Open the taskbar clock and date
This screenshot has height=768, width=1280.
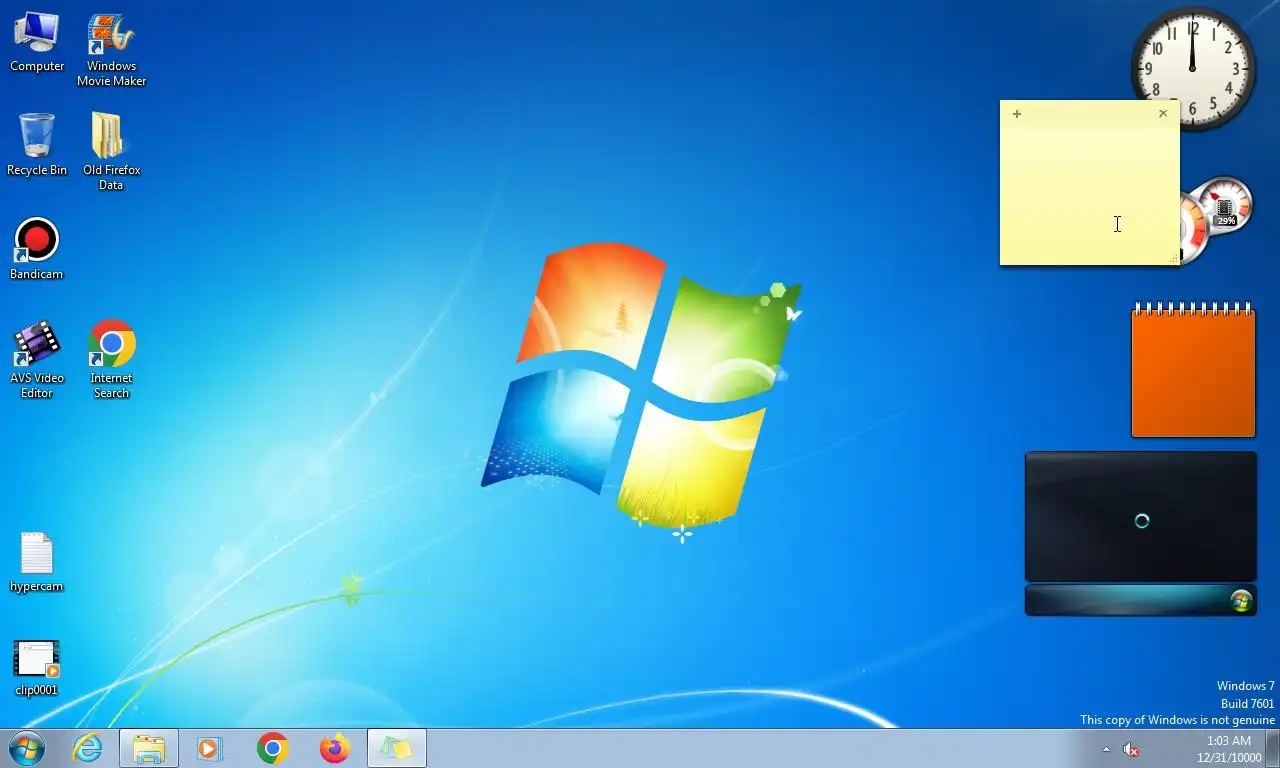click(1229, 749)
